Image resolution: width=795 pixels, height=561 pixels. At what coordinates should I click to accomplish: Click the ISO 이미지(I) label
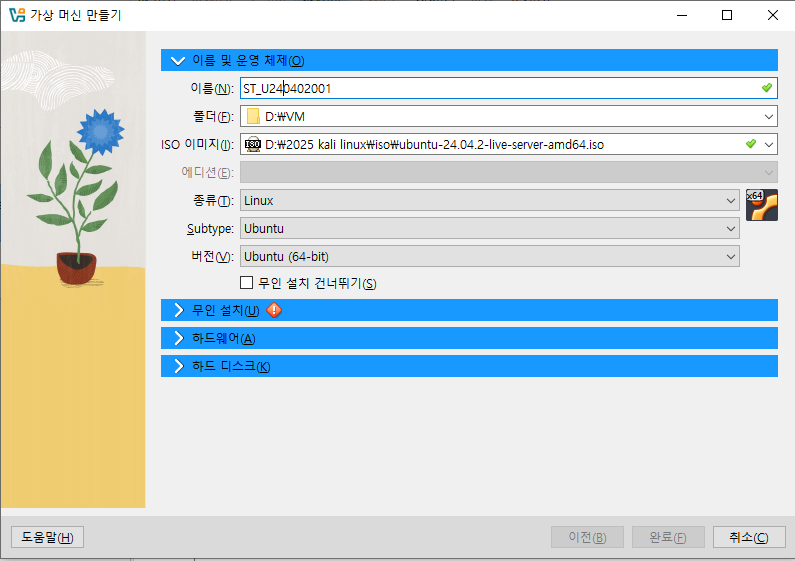pos(197,145)
